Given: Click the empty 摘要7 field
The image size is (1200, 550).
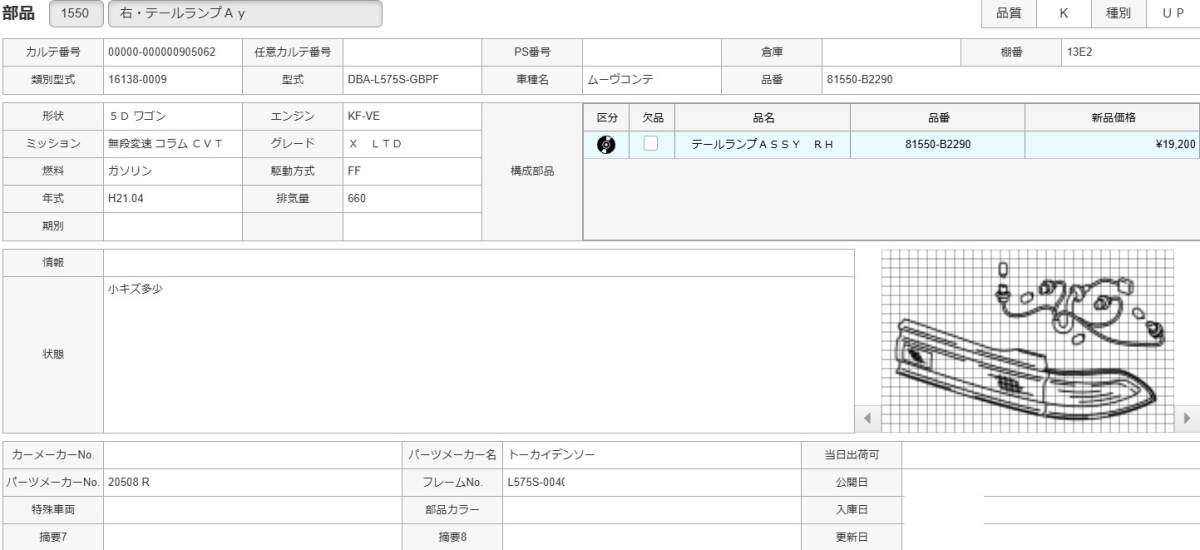Looking at the screenshot, I should coord(252,537).
